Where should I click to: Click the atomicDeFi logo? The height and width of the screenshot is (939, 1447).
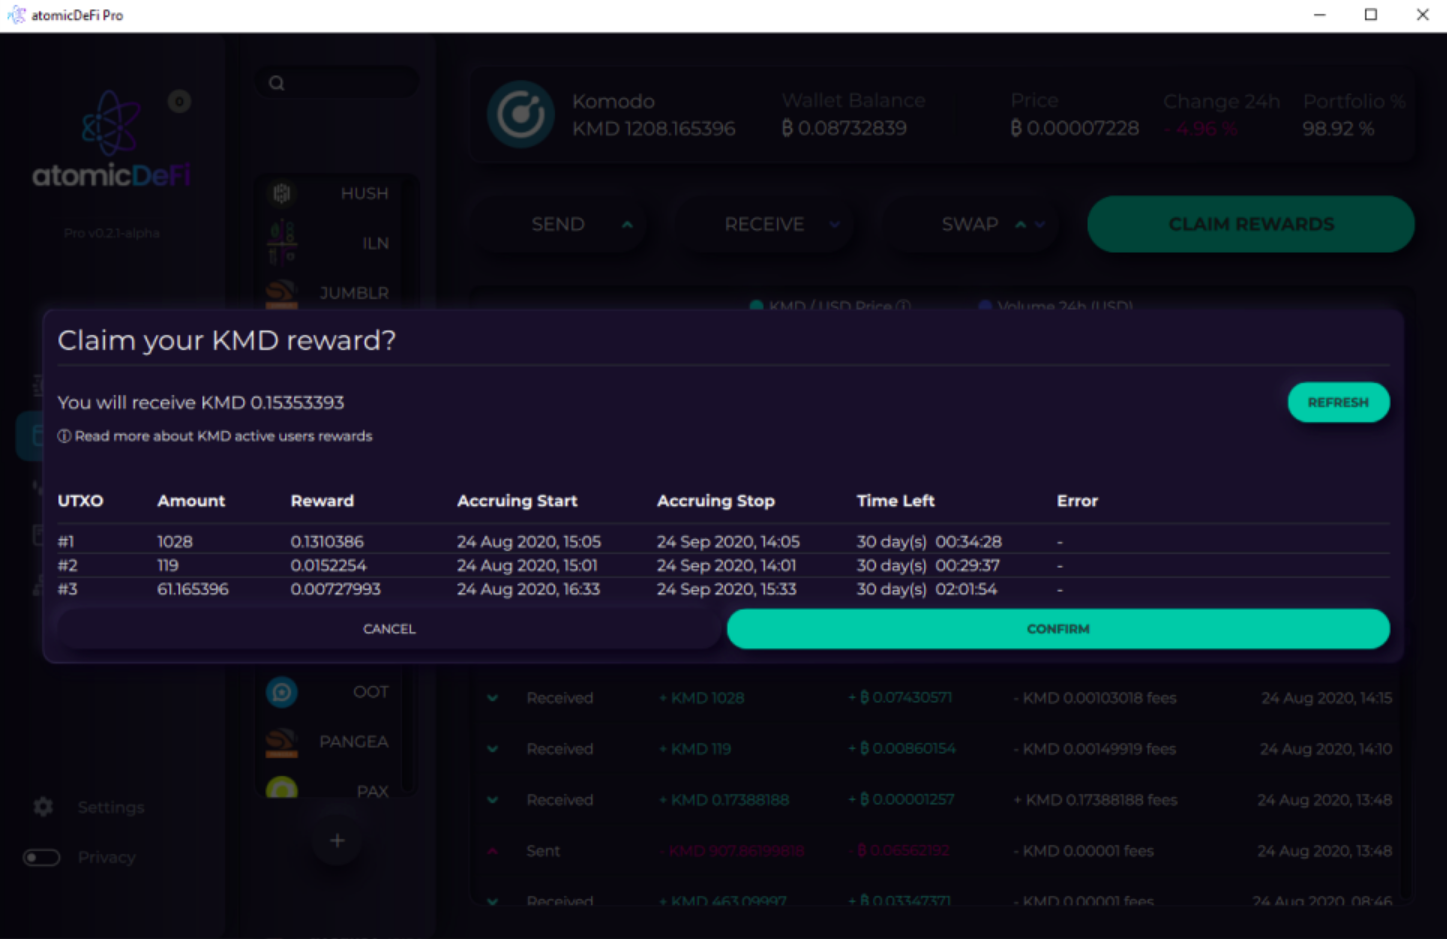coord(111,140)
